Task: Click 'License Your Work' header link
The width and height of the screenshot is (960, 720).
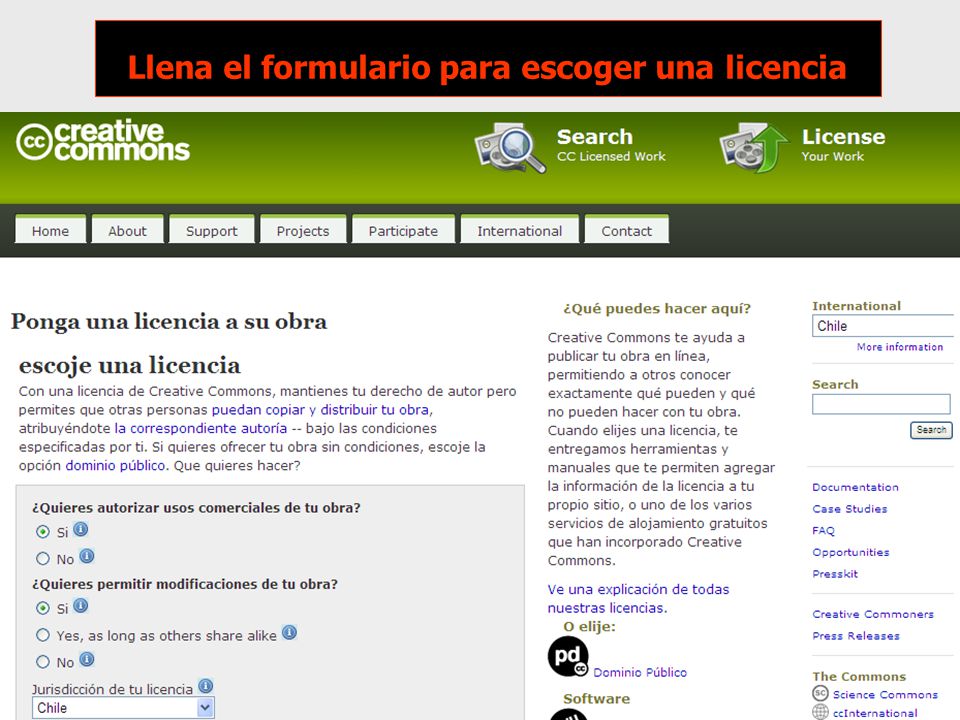Action: (844, 145)
